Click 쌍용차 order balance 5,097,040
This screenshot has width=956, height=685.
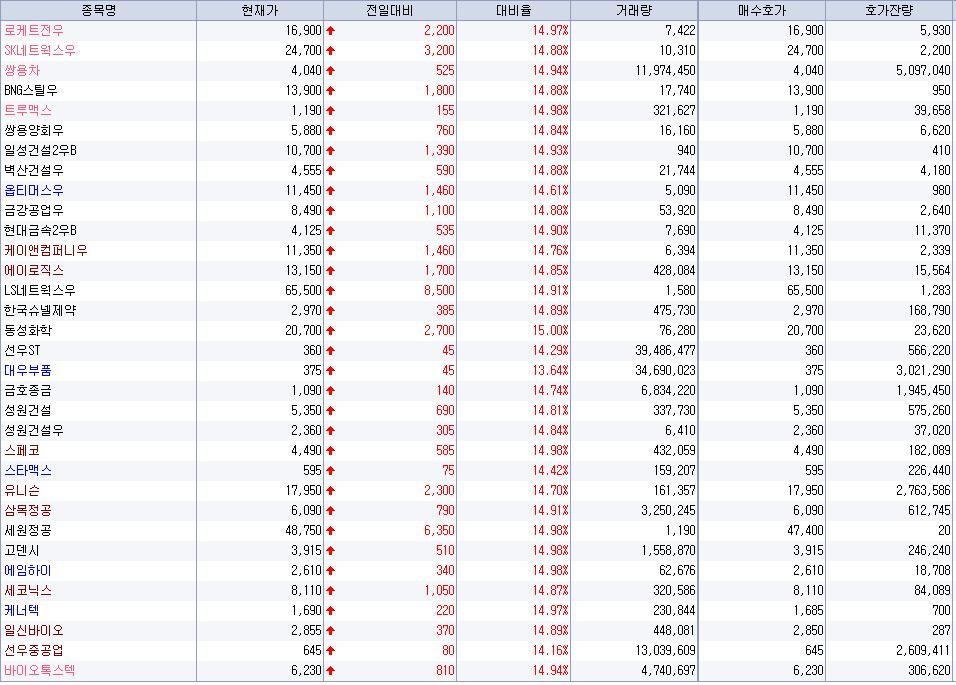[924, 71]
